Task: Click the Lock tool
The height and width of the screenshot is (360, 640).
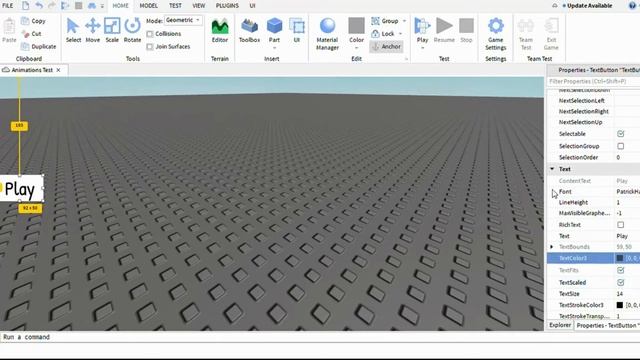Action: pos(383,33)
